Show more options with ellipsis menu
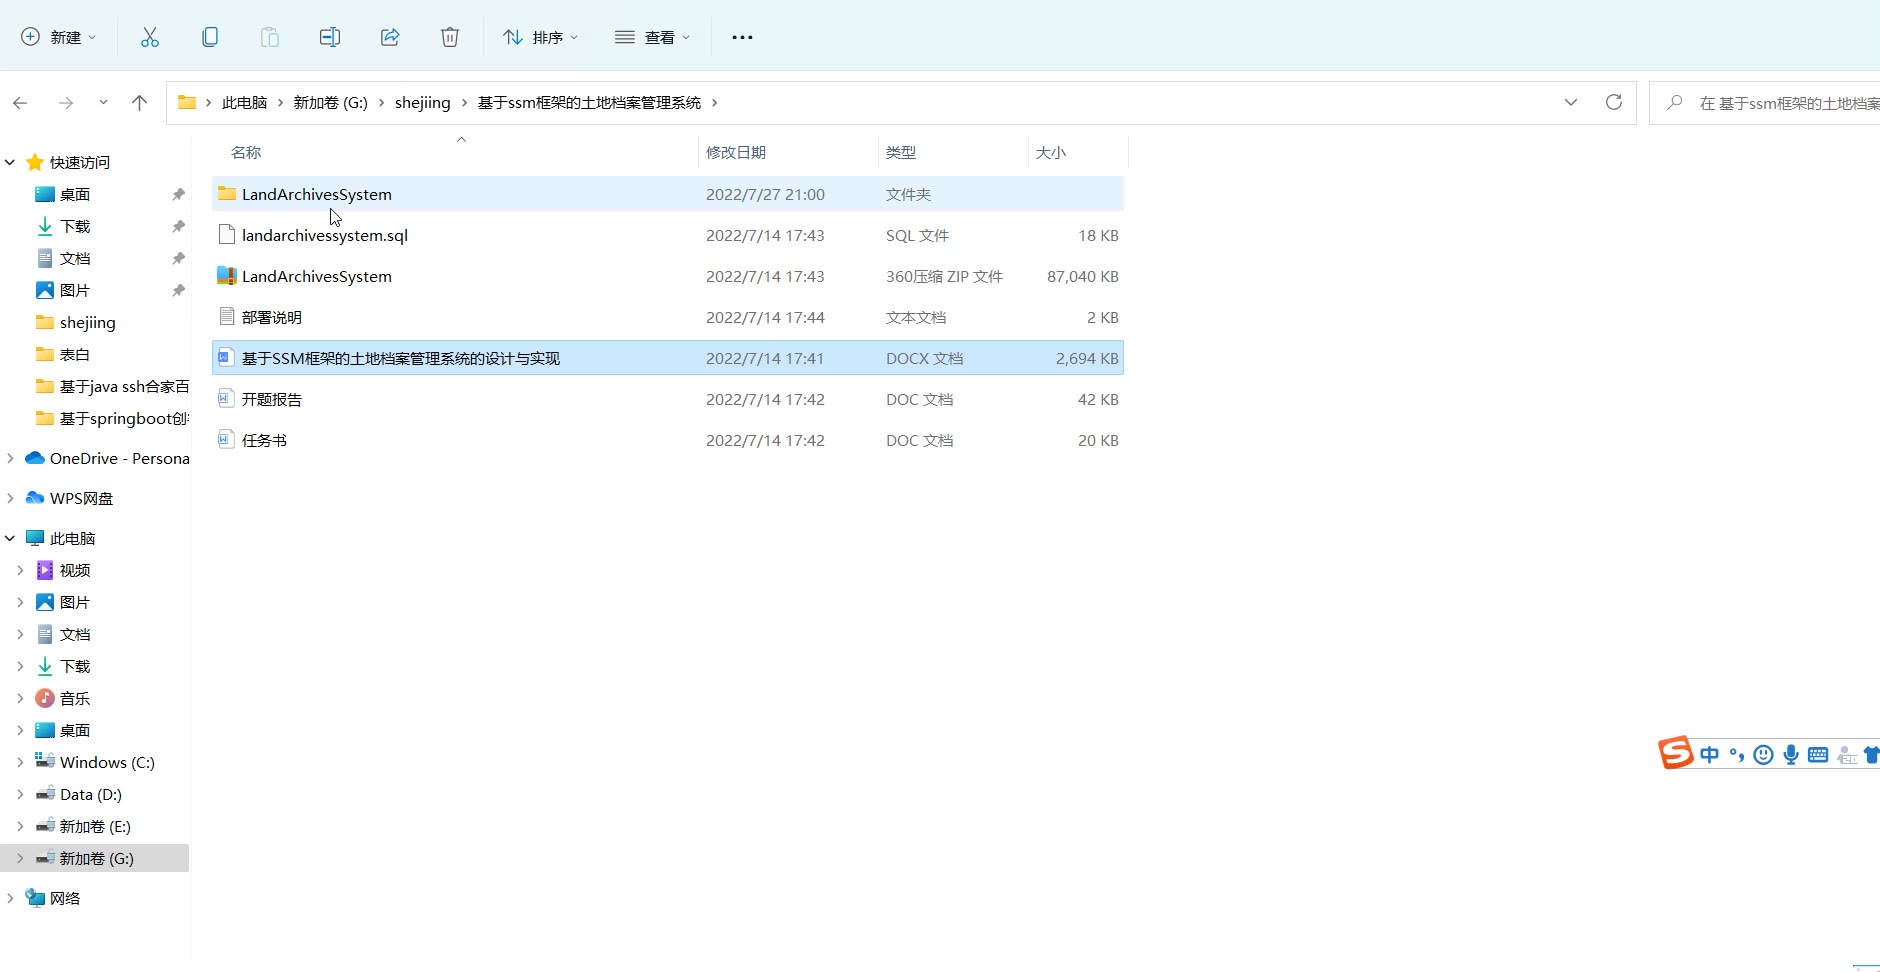Screen dimensions: 1880x972 point(742,37)
